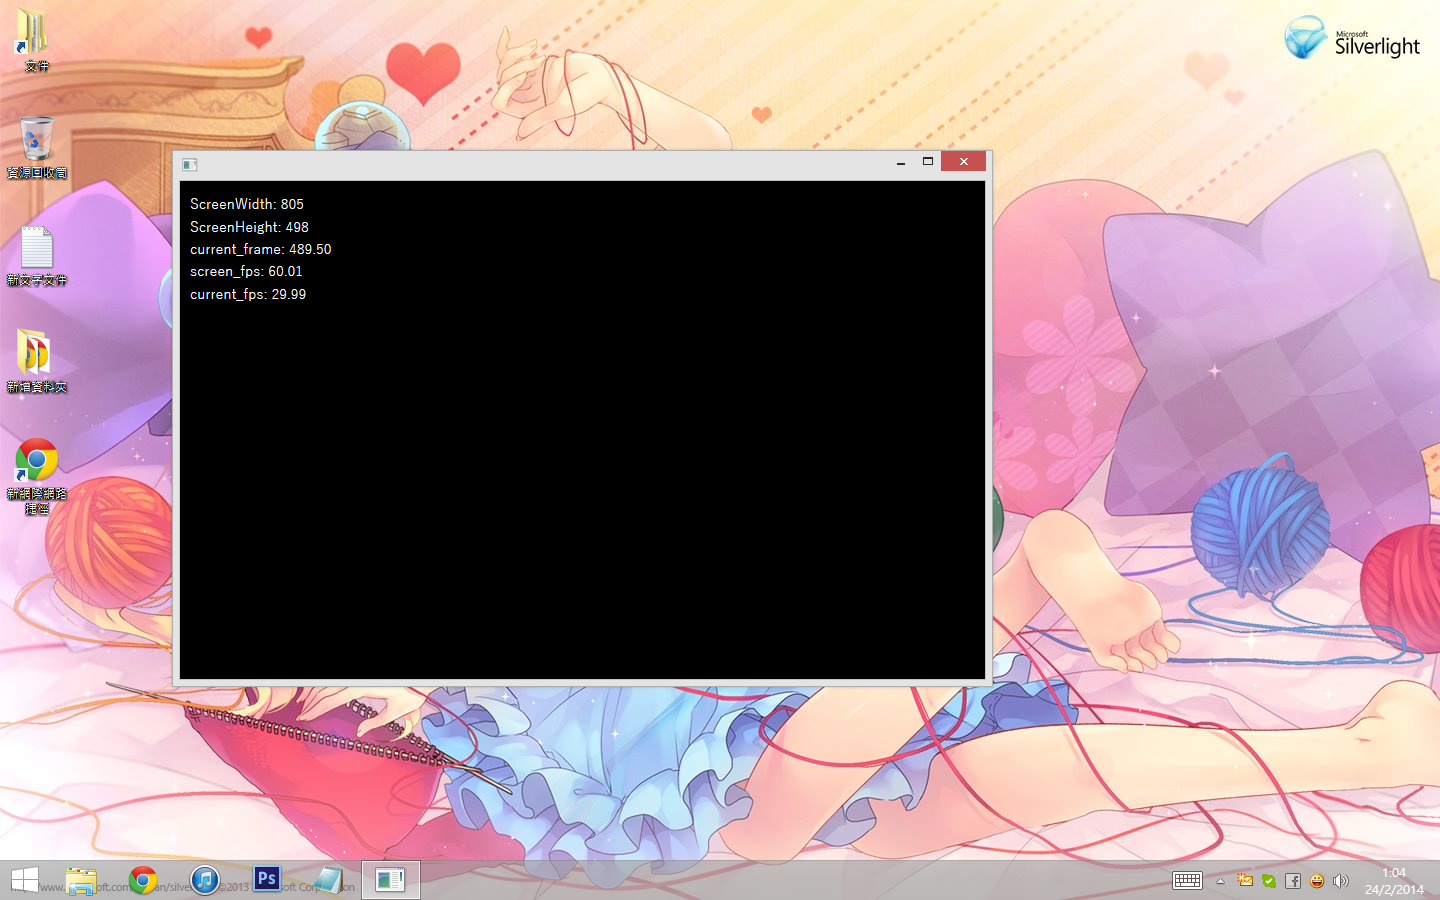This screenshot has height=900, width=1440.
Task: Open the touch keyboard from the tray
Action: [x=1187, y=881]
